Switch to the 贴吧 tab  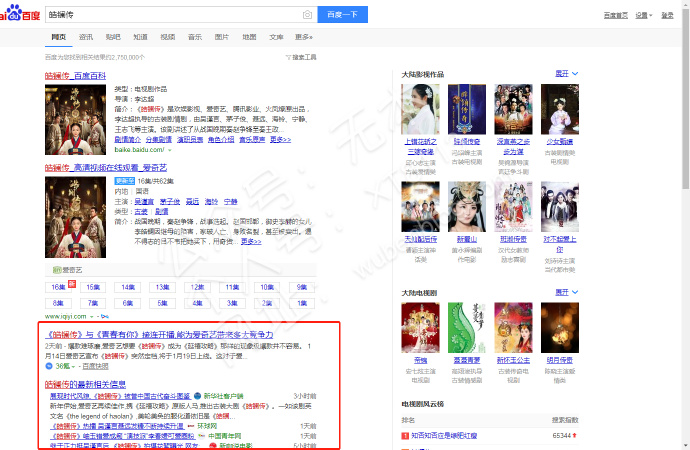click(x=113, y=37)
